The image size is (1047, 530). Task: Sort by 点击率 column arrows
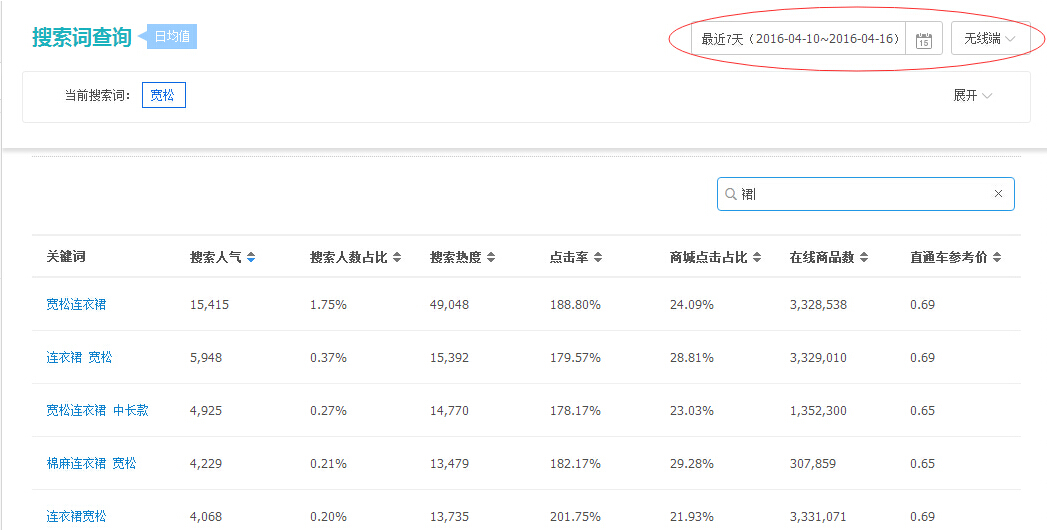click(x=598, y=258)
